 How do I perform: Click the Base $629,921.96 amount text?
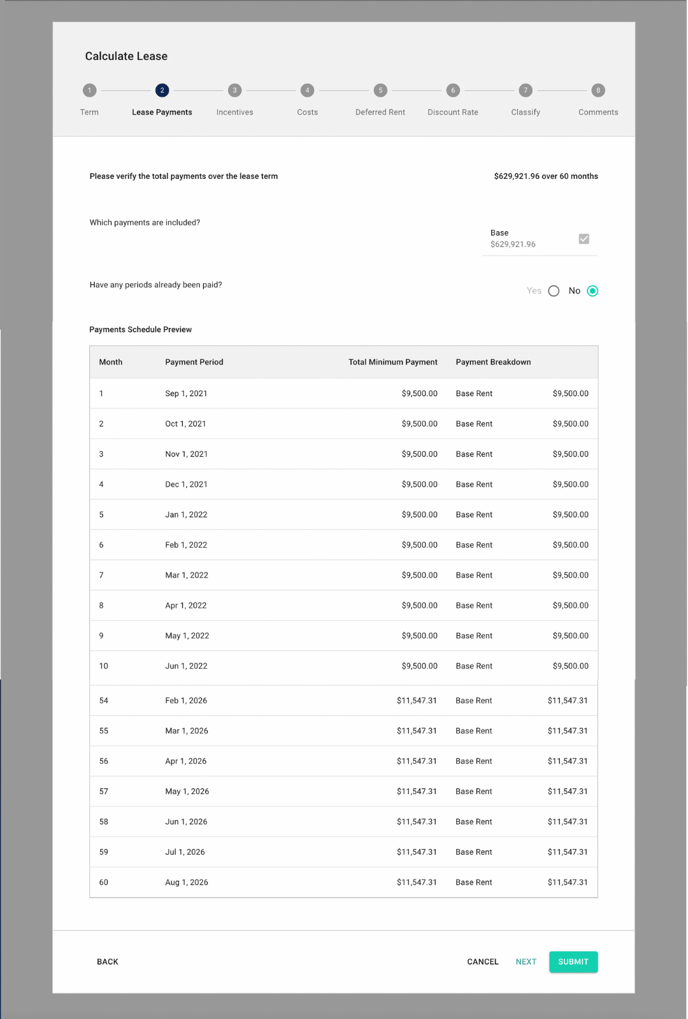(x=513, y=244)
